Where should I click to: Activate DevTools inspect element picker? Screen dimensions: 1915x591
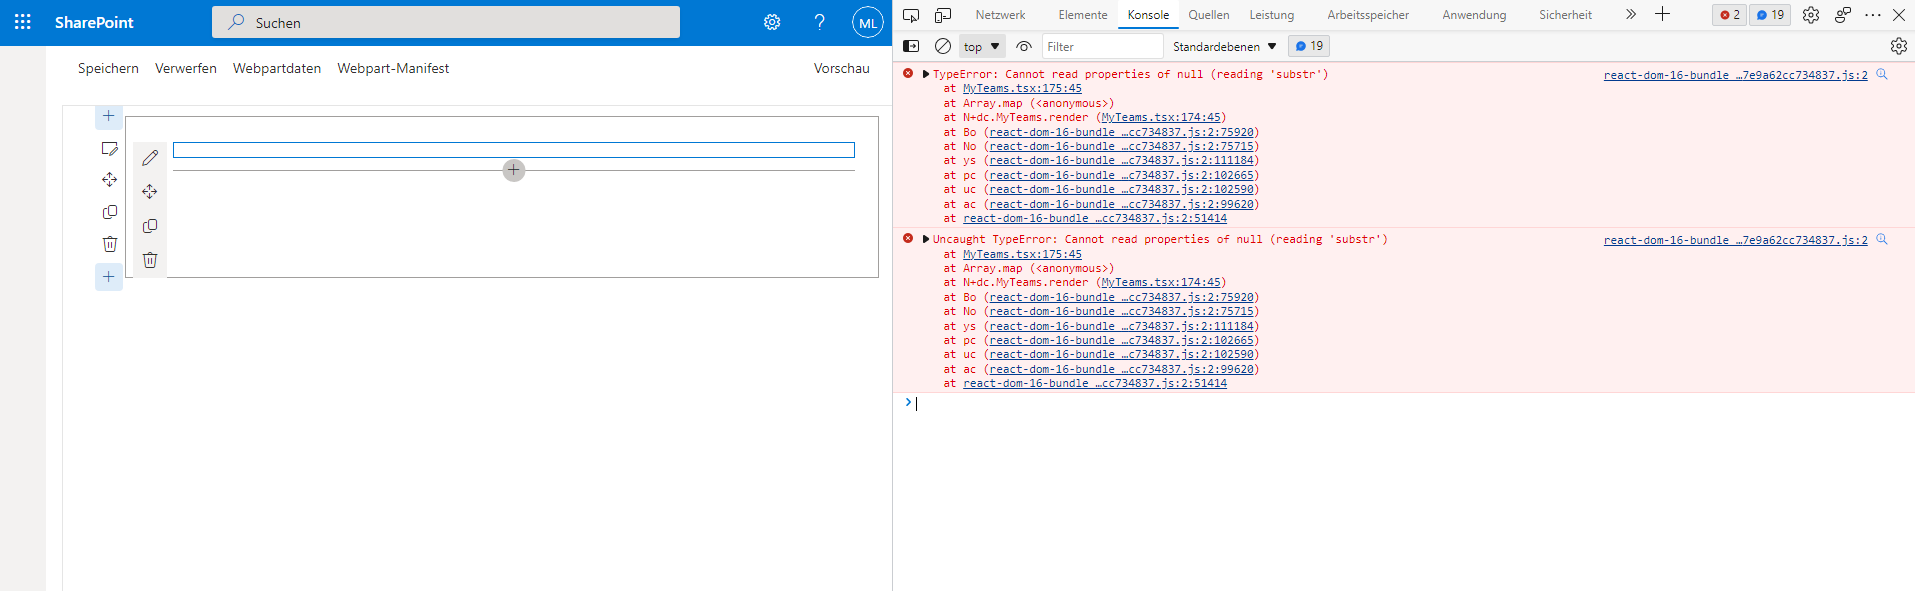(x=911, y=15)
